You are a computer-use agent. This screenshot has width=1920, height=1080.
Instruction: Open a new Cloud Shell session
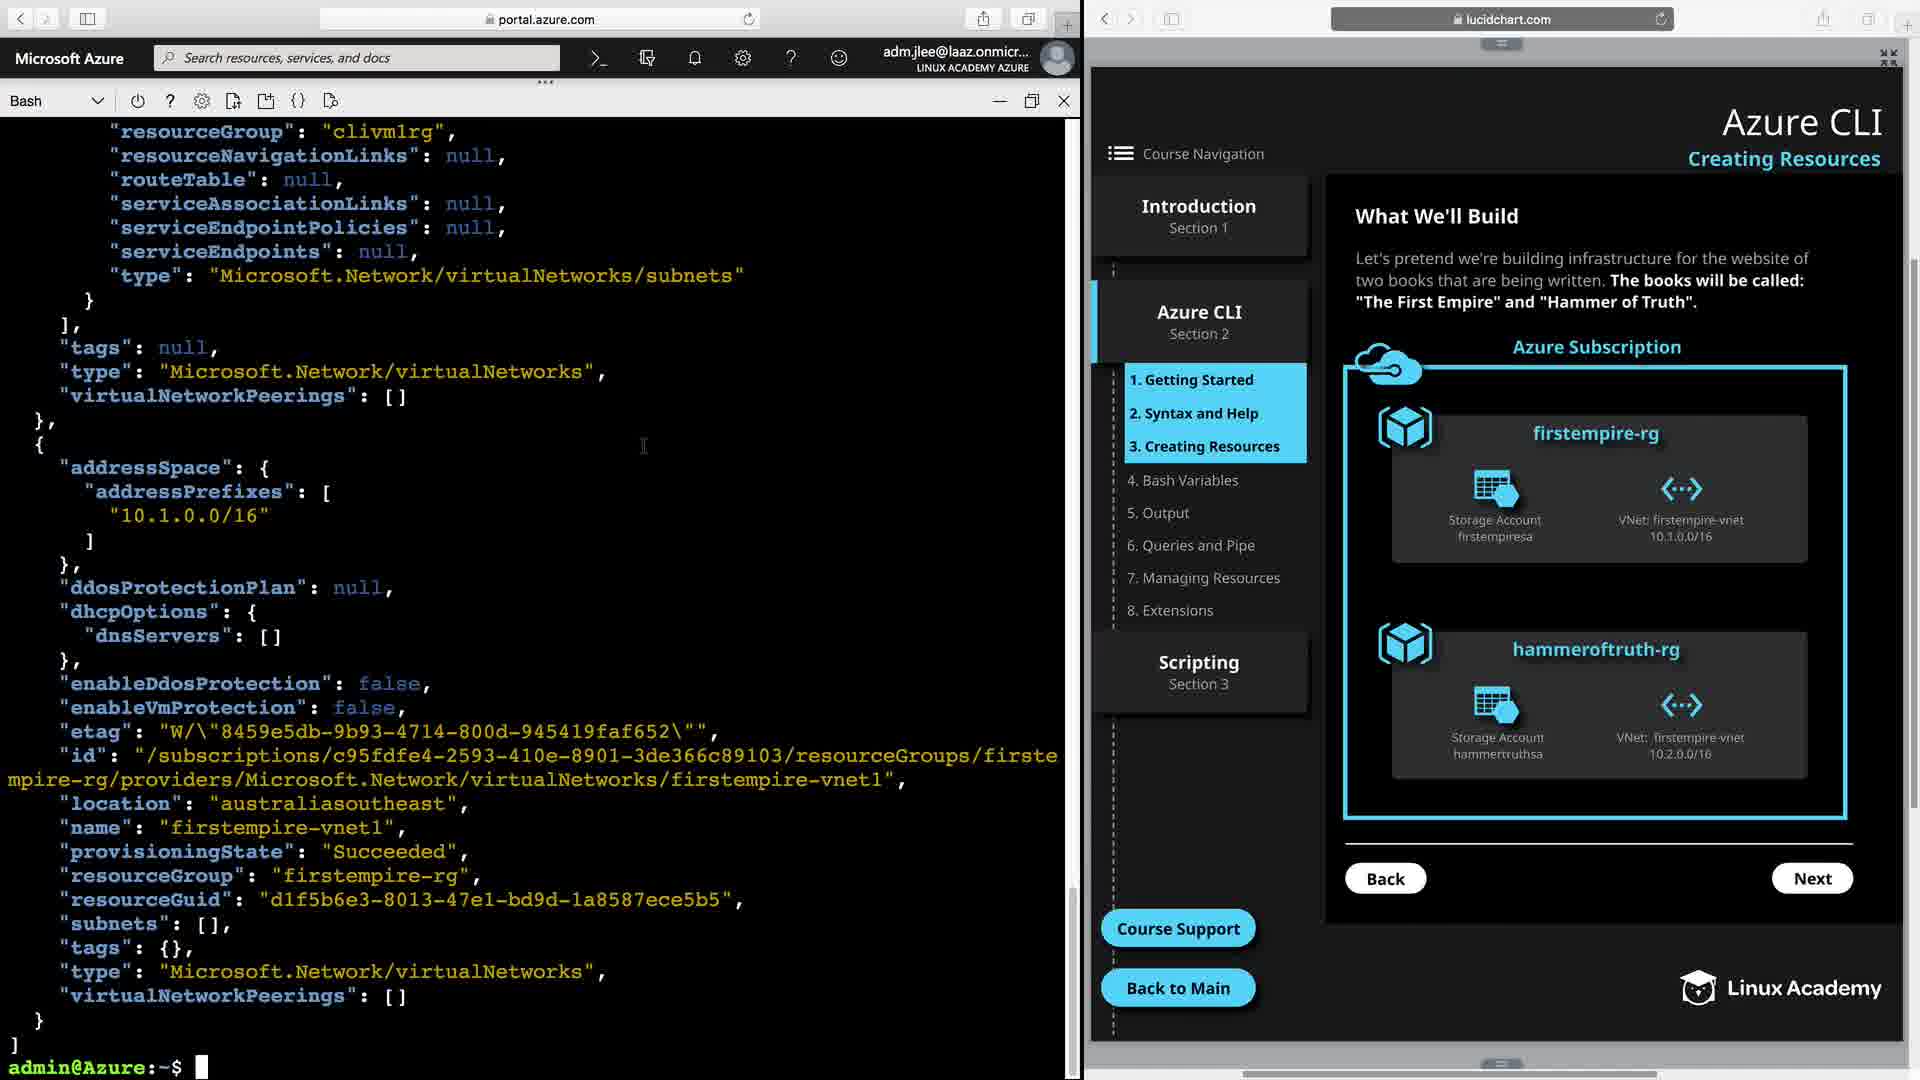pyautogui.click(x=266, y=101)
